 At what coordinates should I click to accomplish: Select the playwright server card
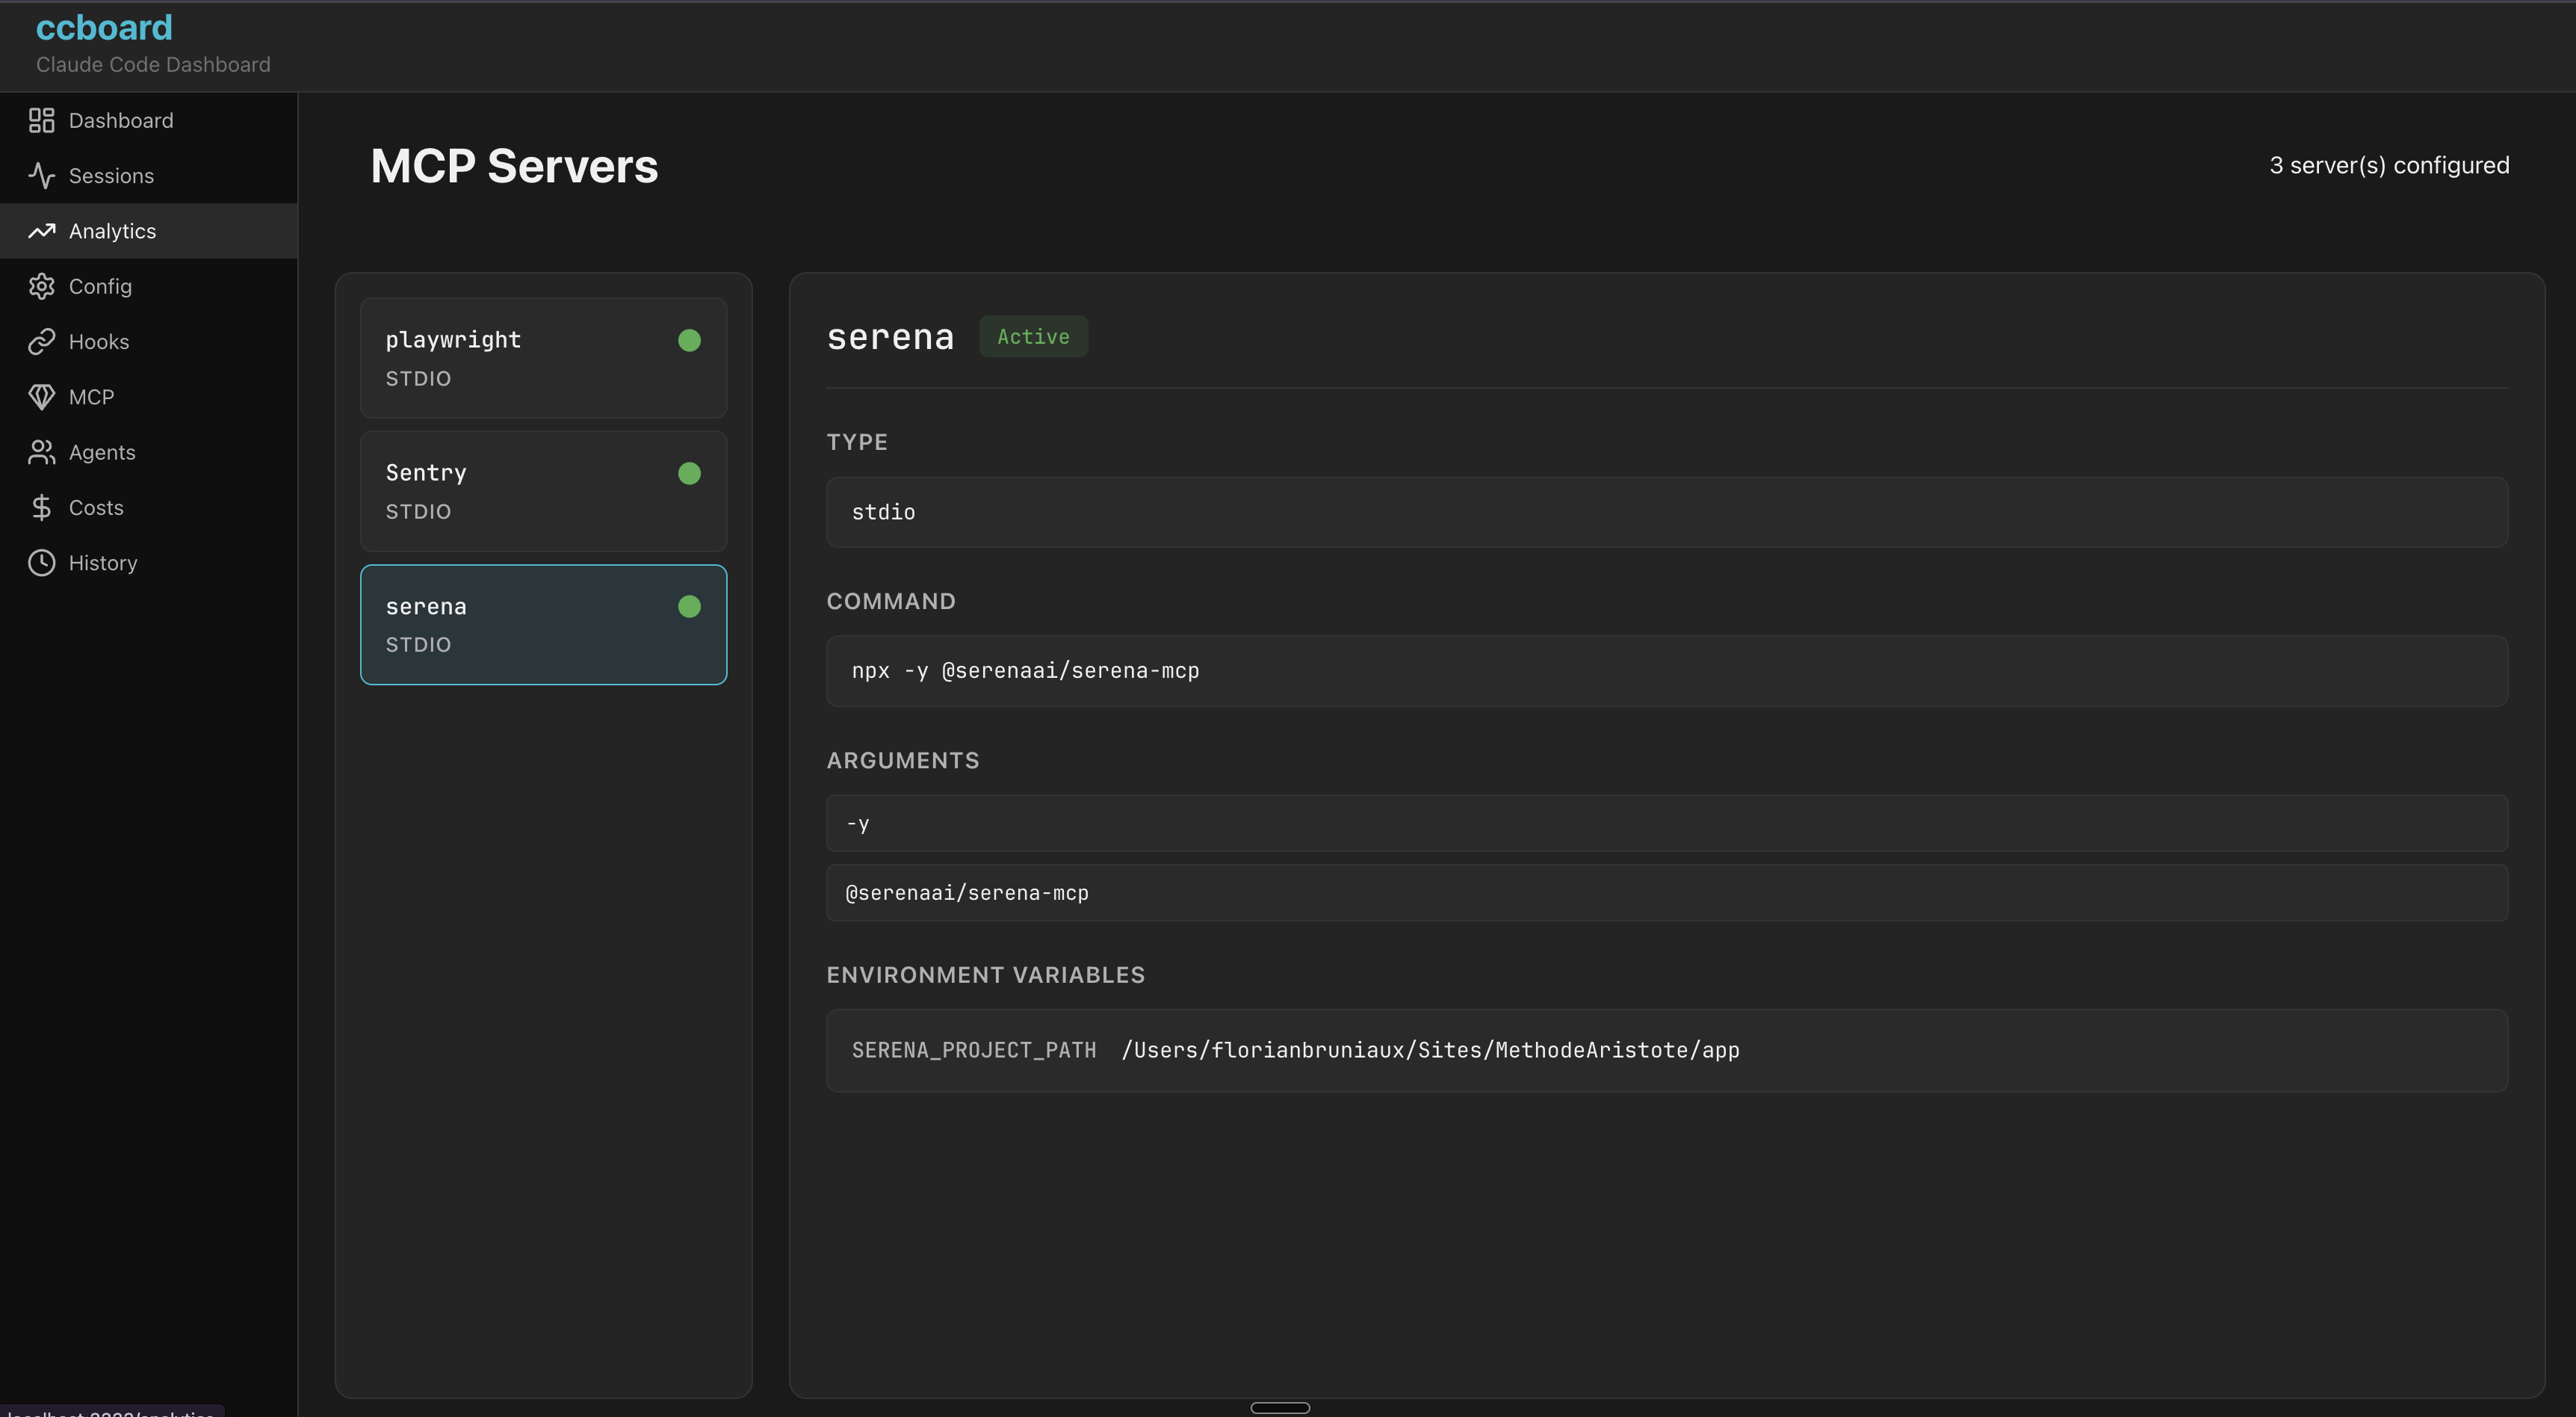click(x=542, y=358)
